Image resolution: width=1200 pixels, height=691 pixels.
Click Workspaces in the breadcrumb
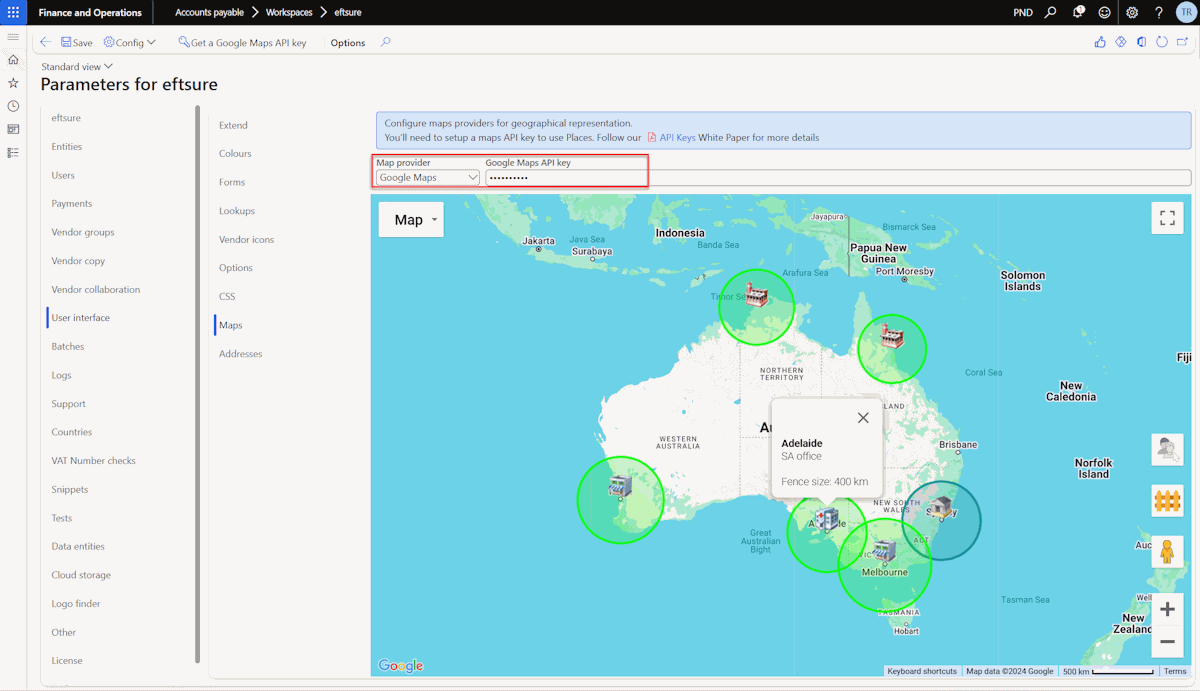(x=289, y=13)
